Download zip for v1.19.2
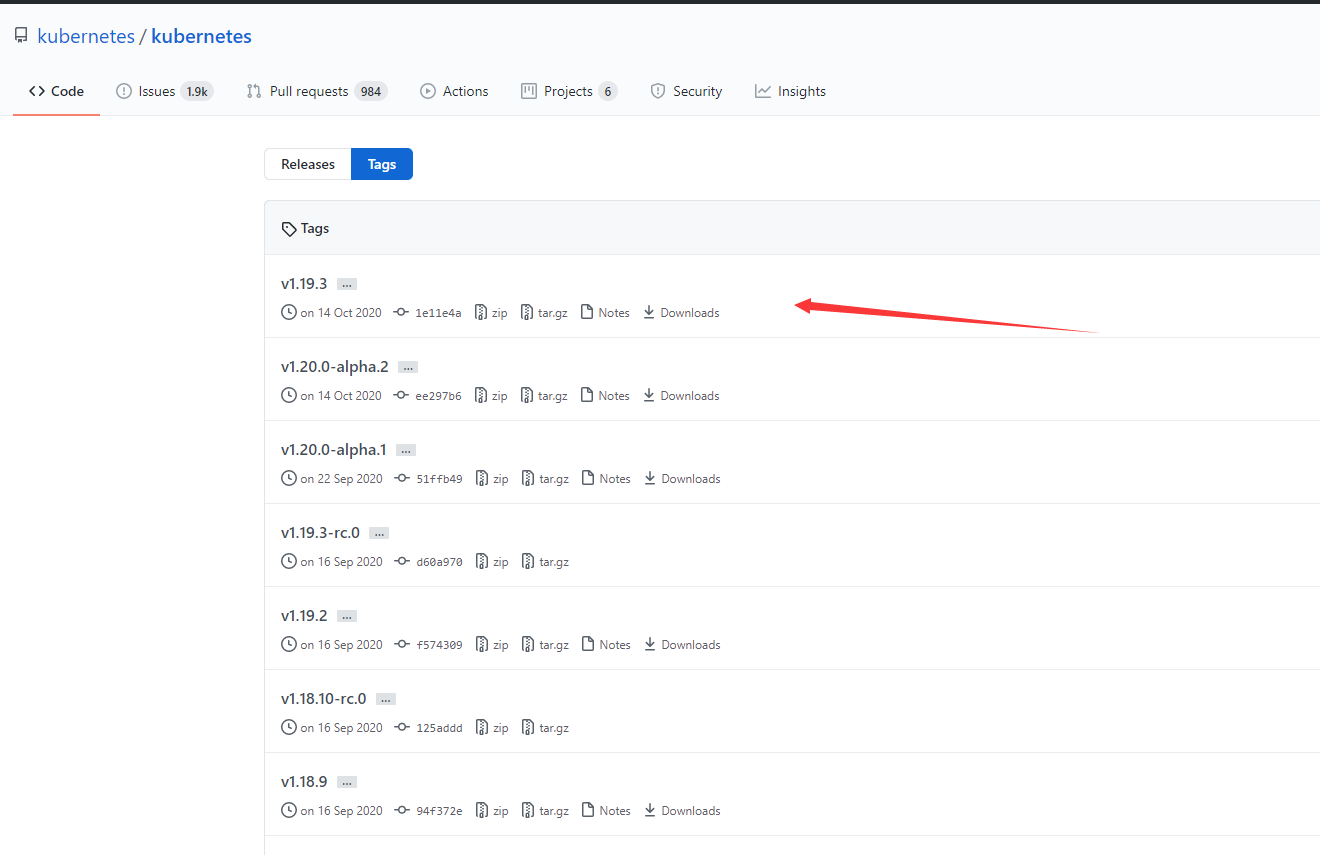This screenshot has width=1320, height=855. pyautogui.click(x=492, y=645)
